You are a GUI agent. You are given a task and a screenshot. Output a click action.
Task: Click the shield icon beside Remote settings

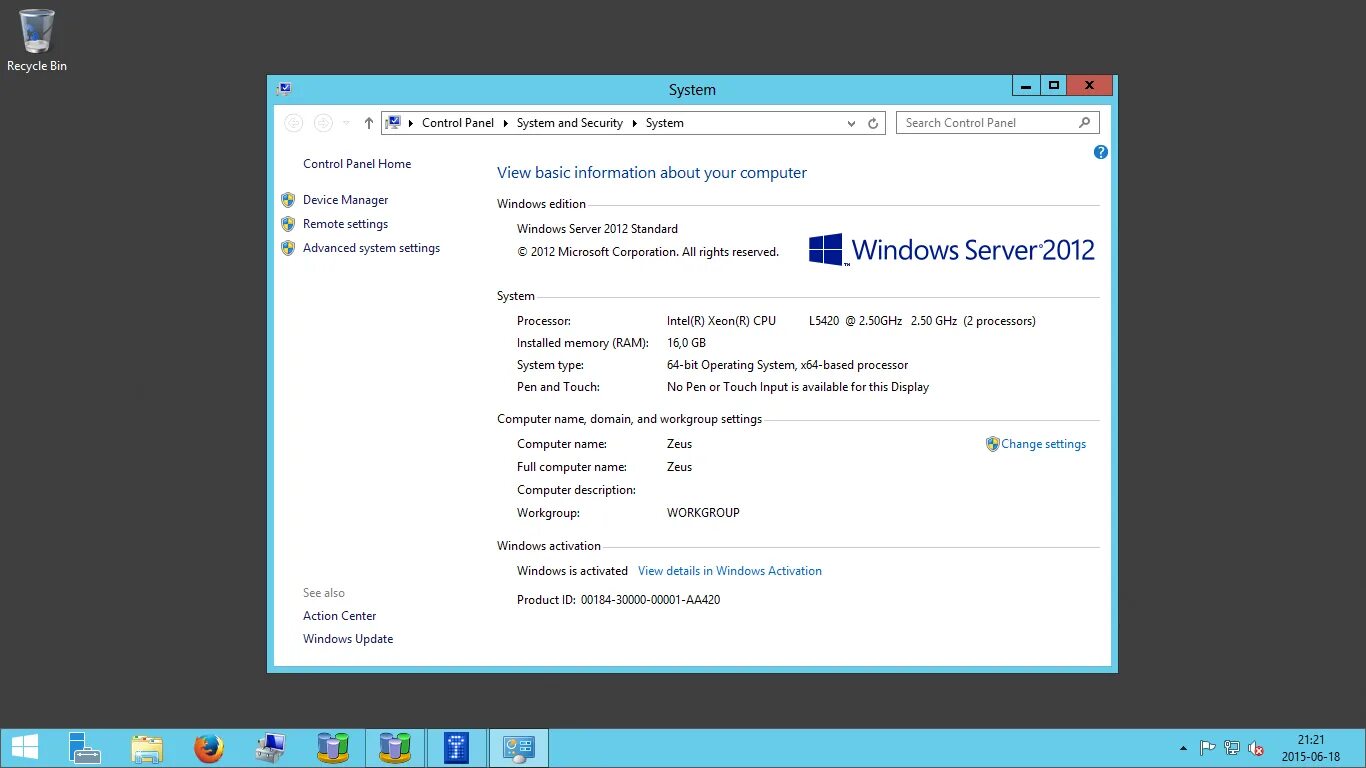(288, 224)
